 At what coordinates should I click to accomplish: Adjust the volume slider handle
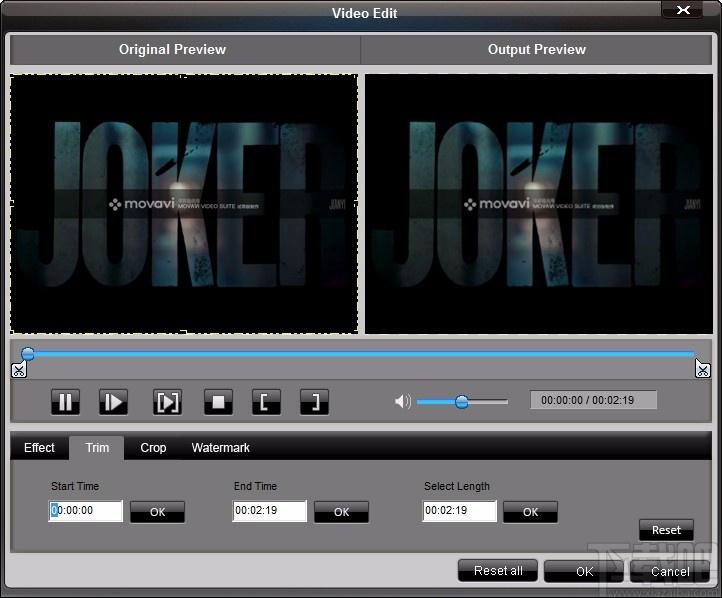click(461, 402)
